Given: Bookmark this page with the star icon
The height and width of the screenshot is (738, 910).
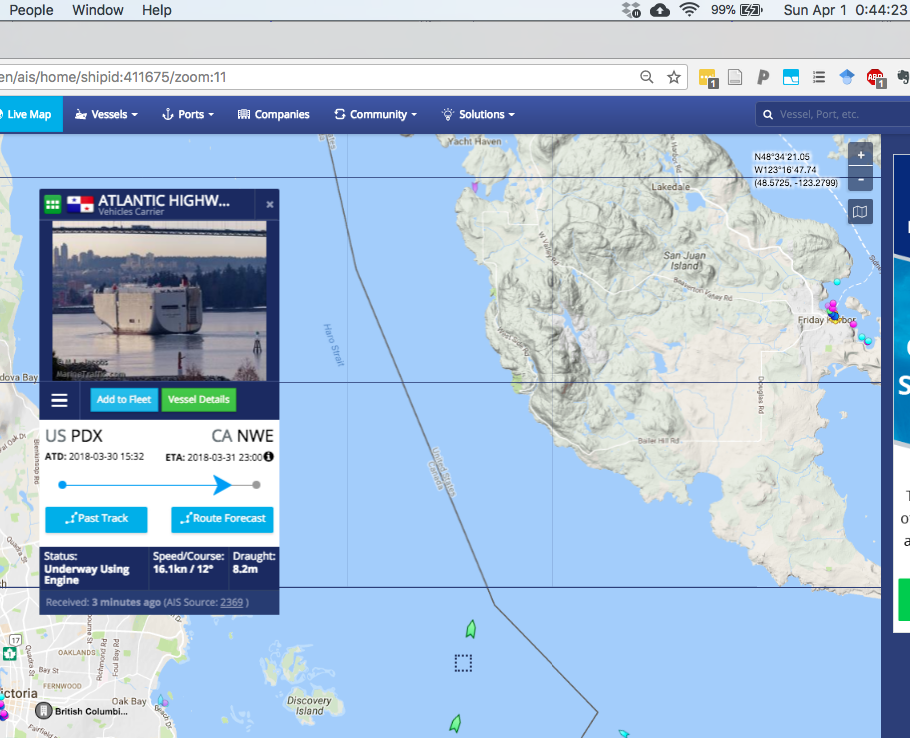Looking at the screenshot, I should coord(674,77).
